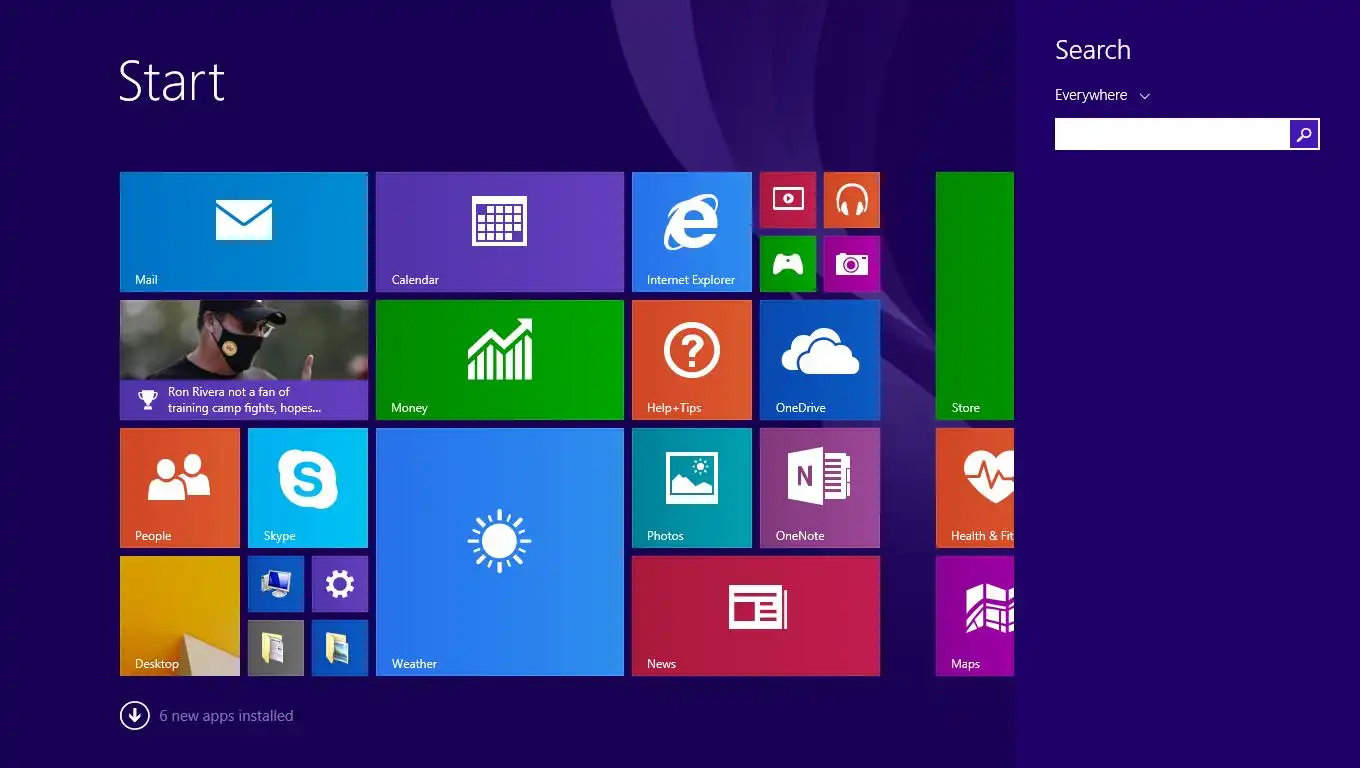Open This PC computer tile

coord(276,584)
